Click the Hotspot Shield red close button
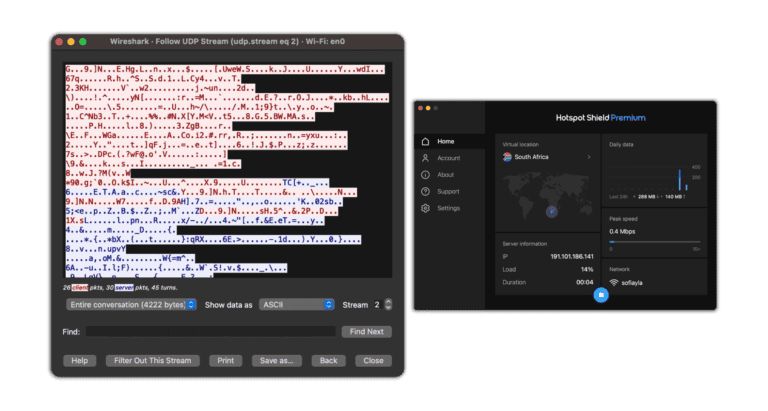 (x=420, y=108)
